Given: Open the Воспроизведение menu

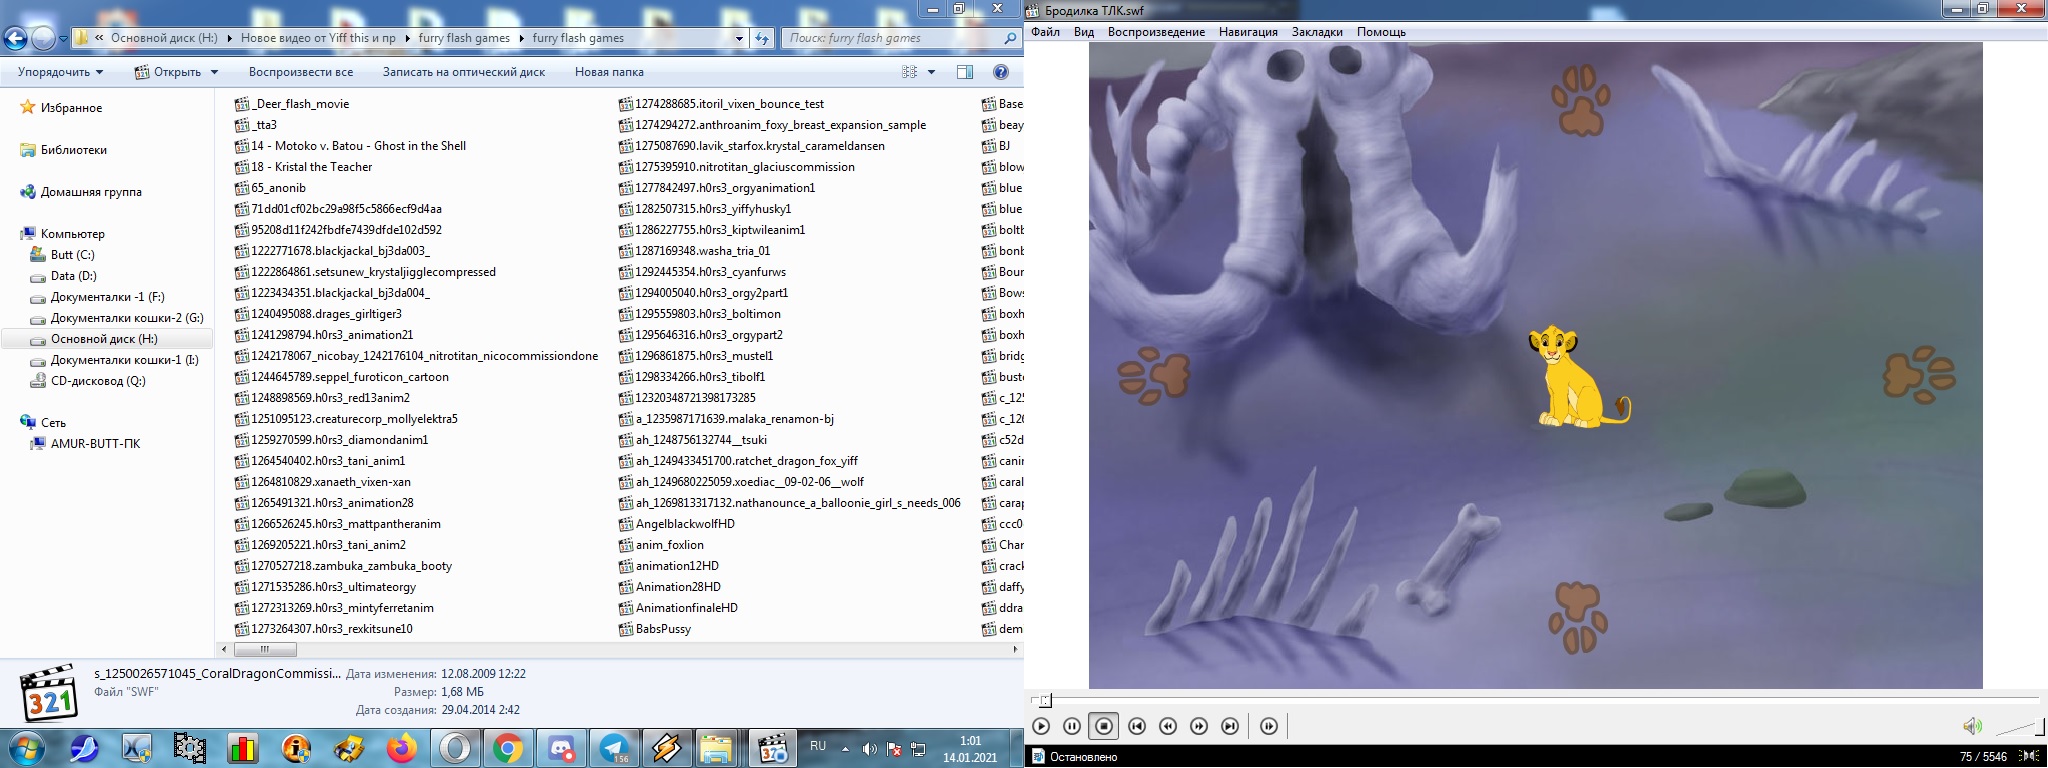Looking at the screenshot, I should pos(1156,32).
